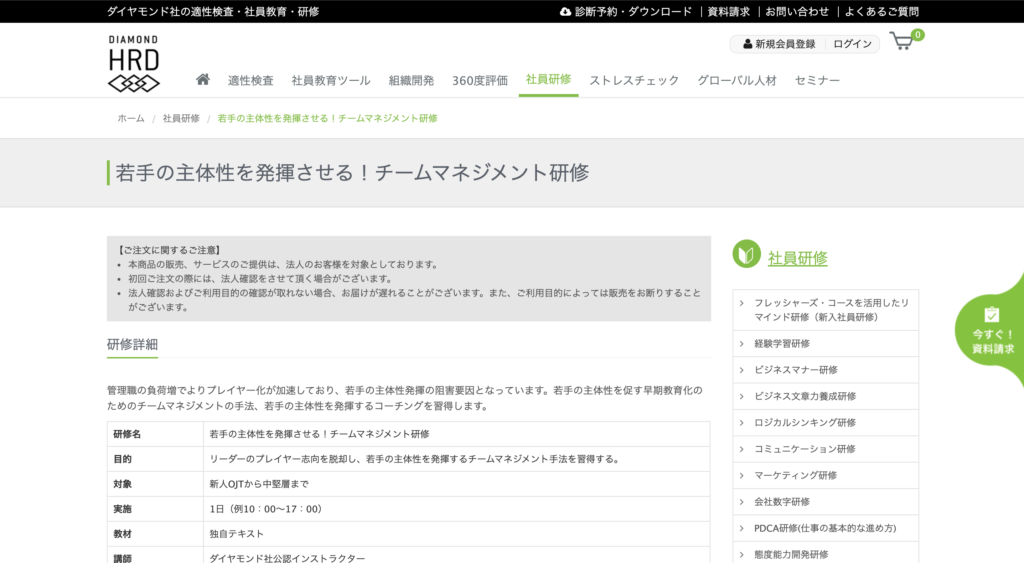This screenshot has height=563, width=1024.
Task: Click the green book icon beside 社員研修
Action: pyautogui.click(x=746, y=256)
